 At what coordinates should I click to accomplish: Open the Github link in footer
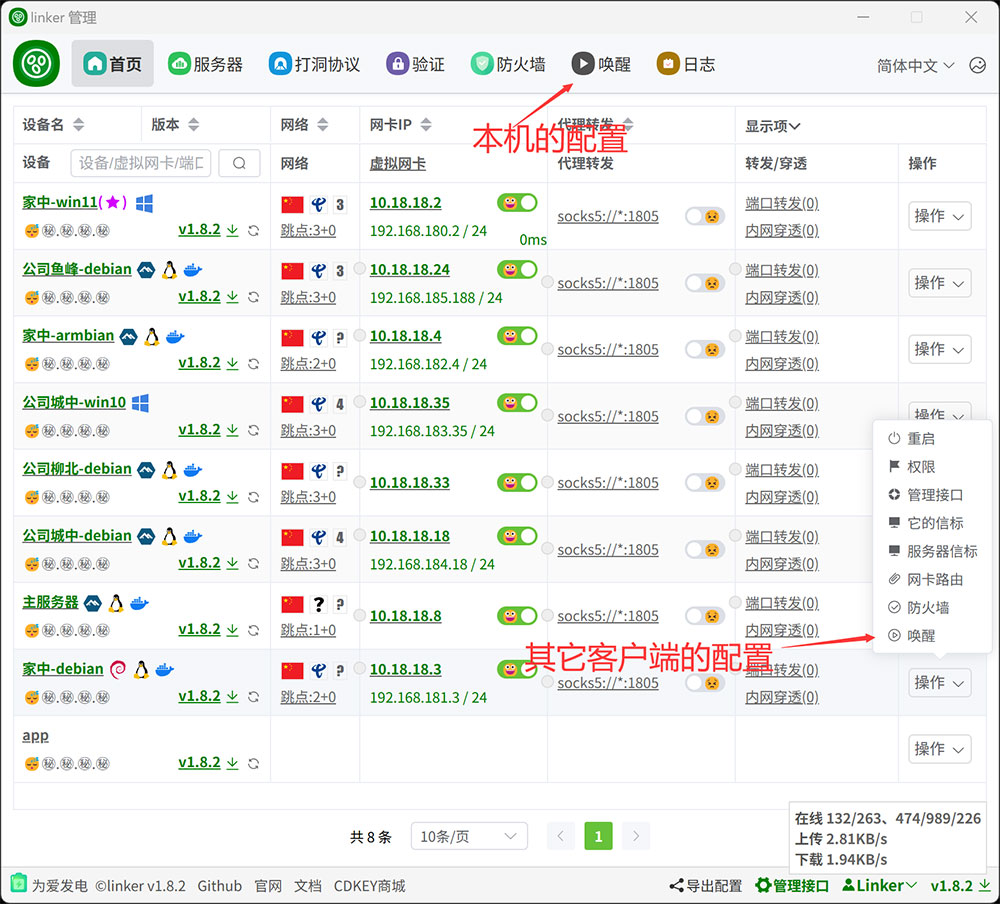219,886
